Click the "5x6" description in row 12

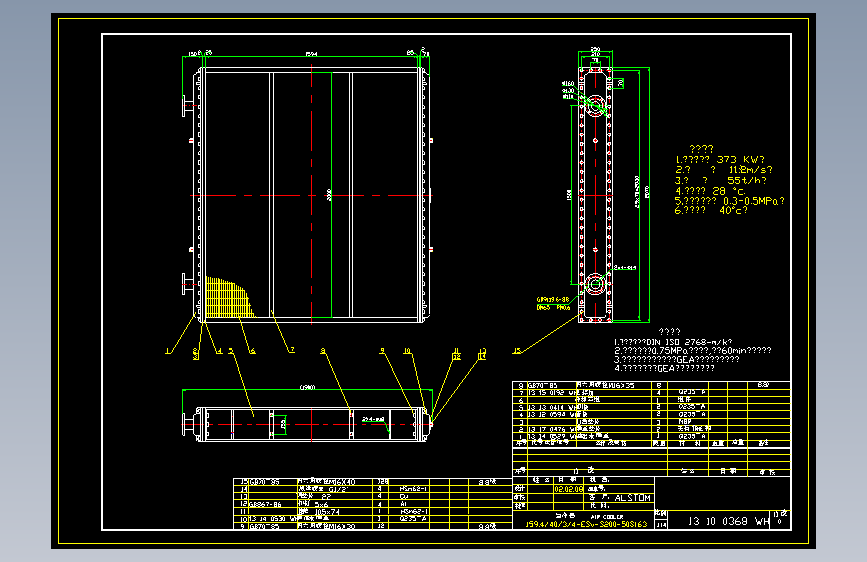click(x=321, y=504)
